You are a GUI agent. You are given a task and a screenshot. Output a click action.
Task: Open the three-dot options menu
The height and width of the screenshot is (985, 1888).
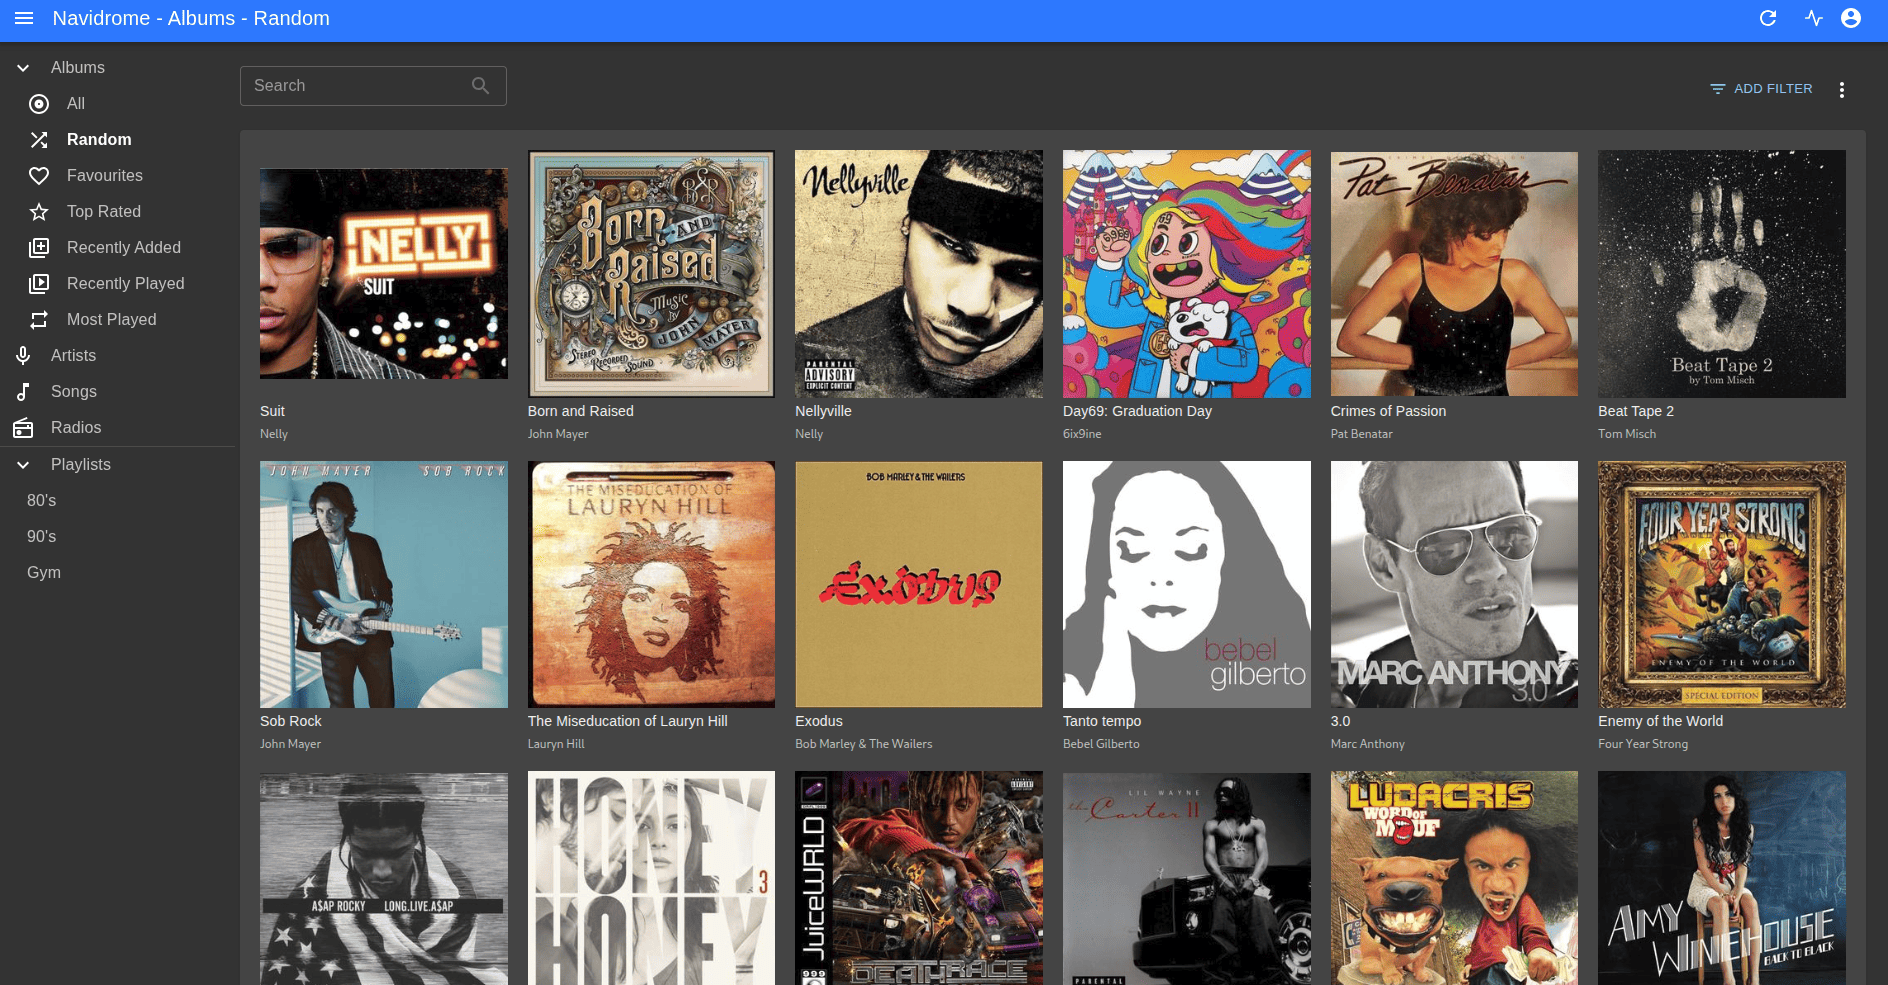point(1842,89)
